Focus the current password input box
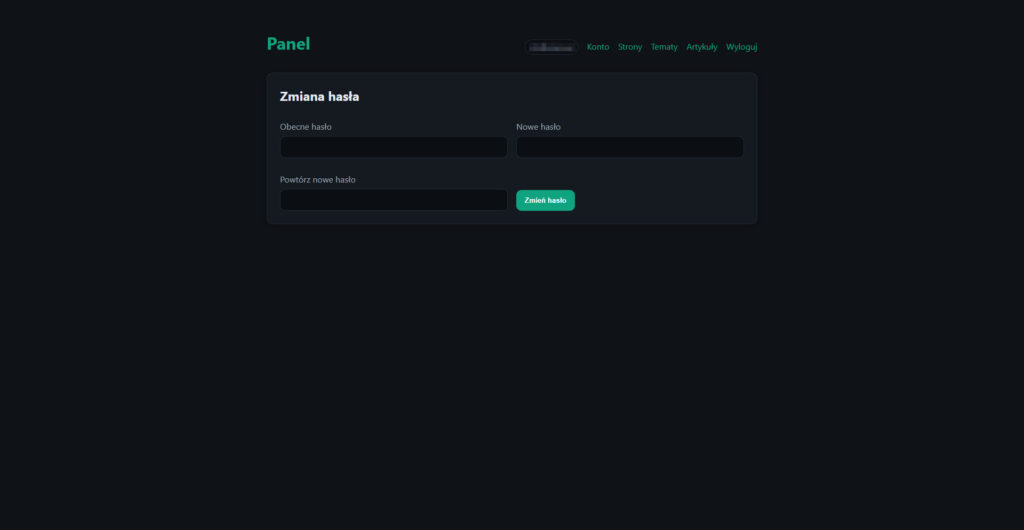 pos(394,147)
